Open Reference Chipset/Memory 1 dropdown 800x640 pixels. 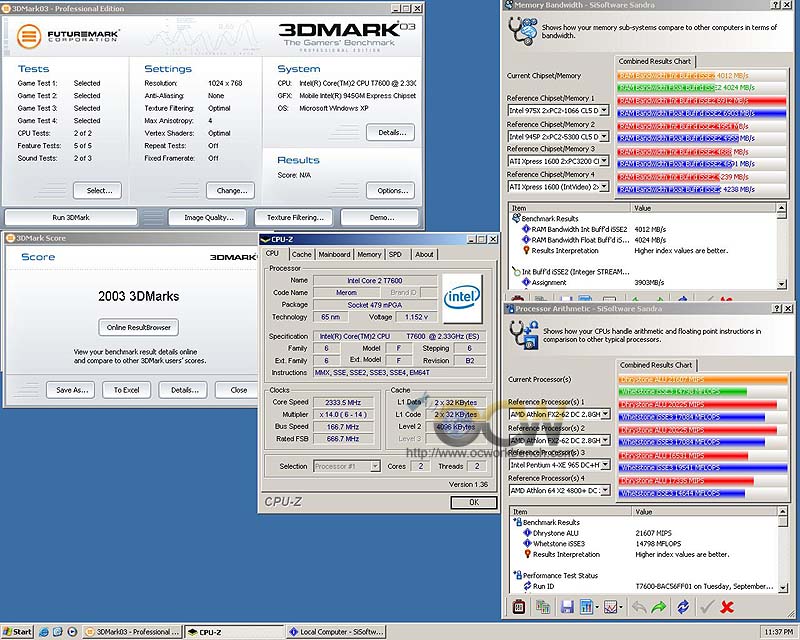(x=604, y=110)
